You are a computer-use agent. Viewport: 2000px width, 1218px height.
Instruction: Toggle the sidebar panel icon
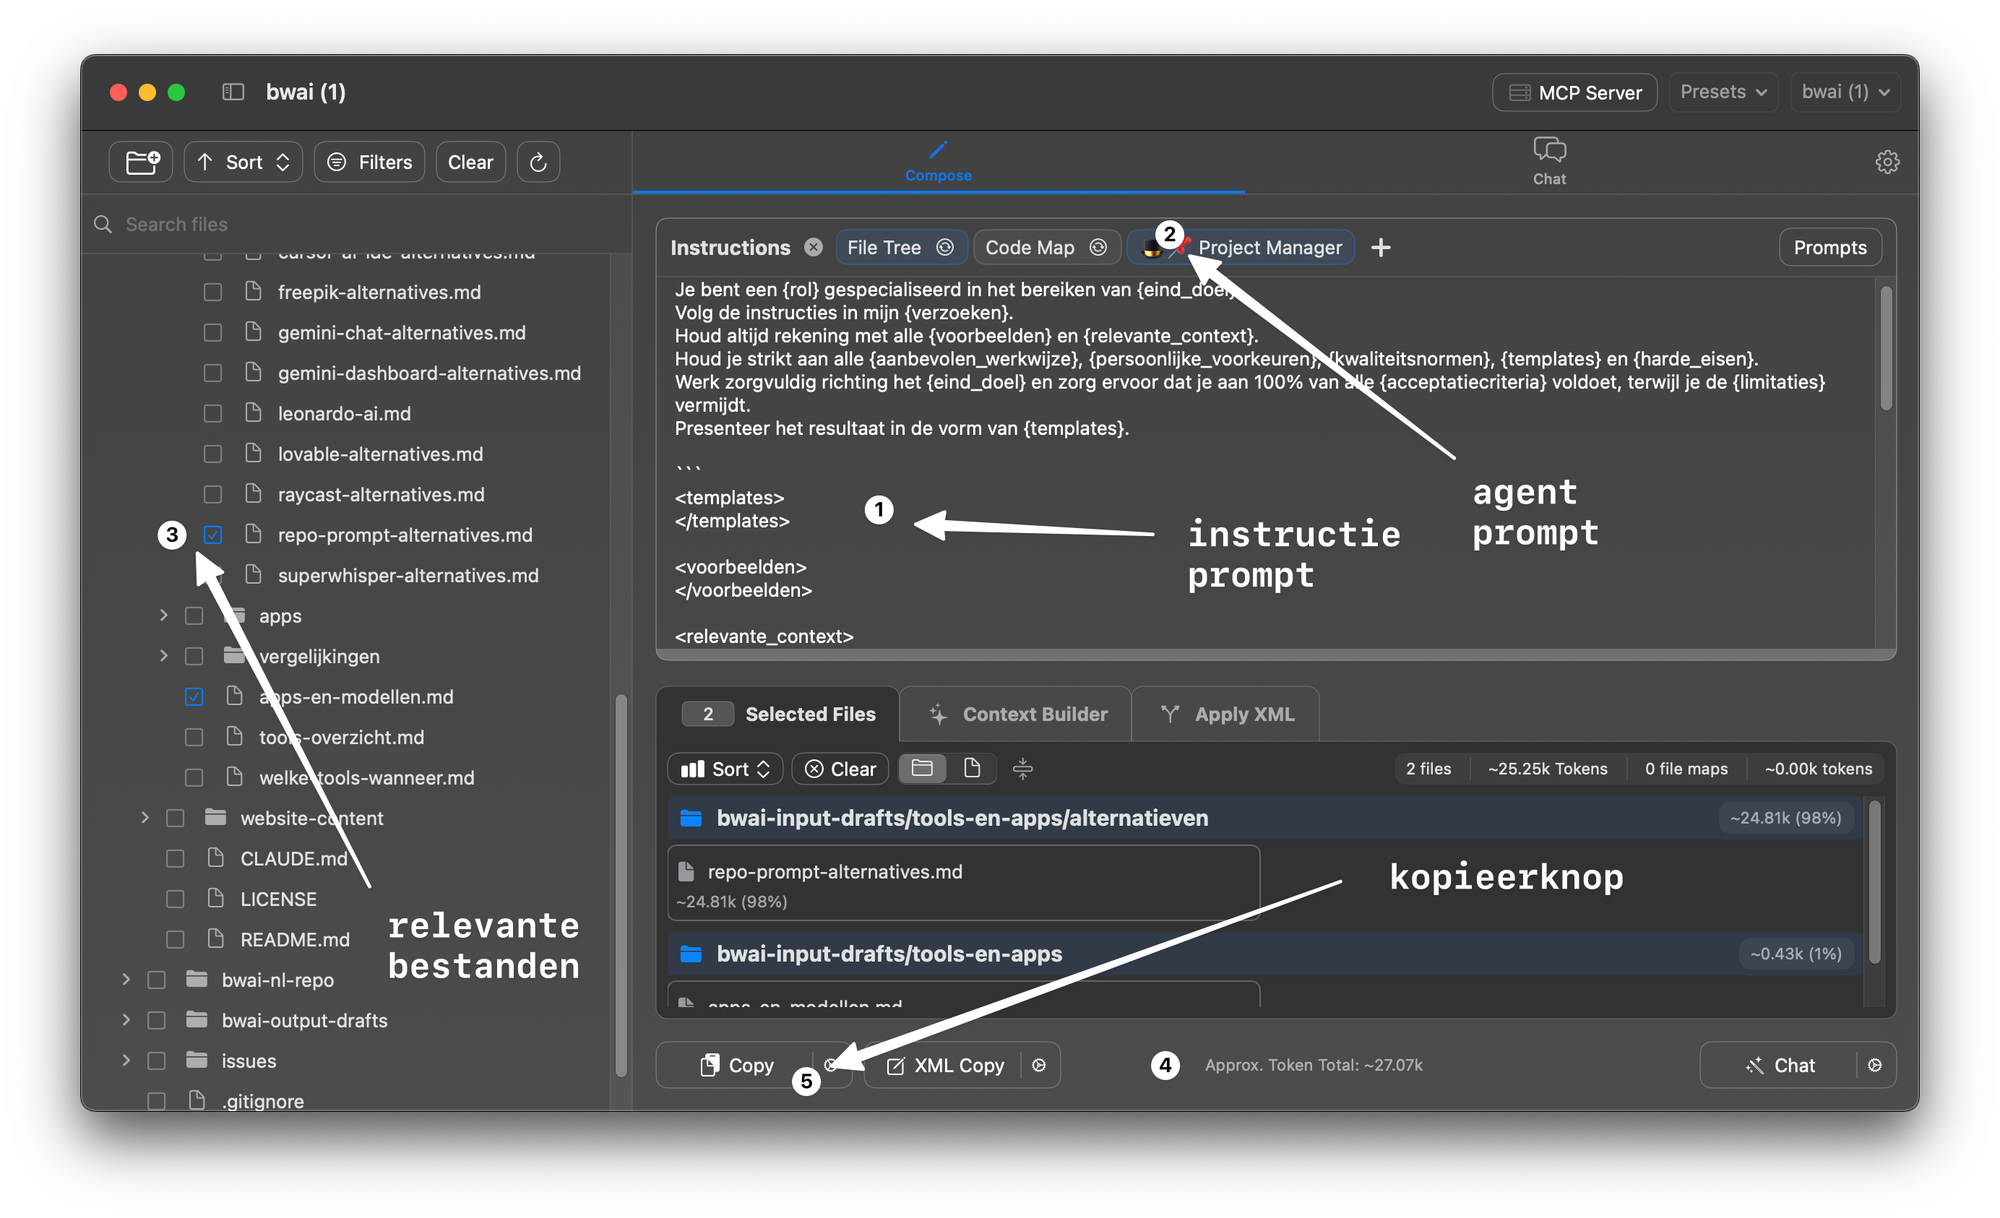click(233, 92)
